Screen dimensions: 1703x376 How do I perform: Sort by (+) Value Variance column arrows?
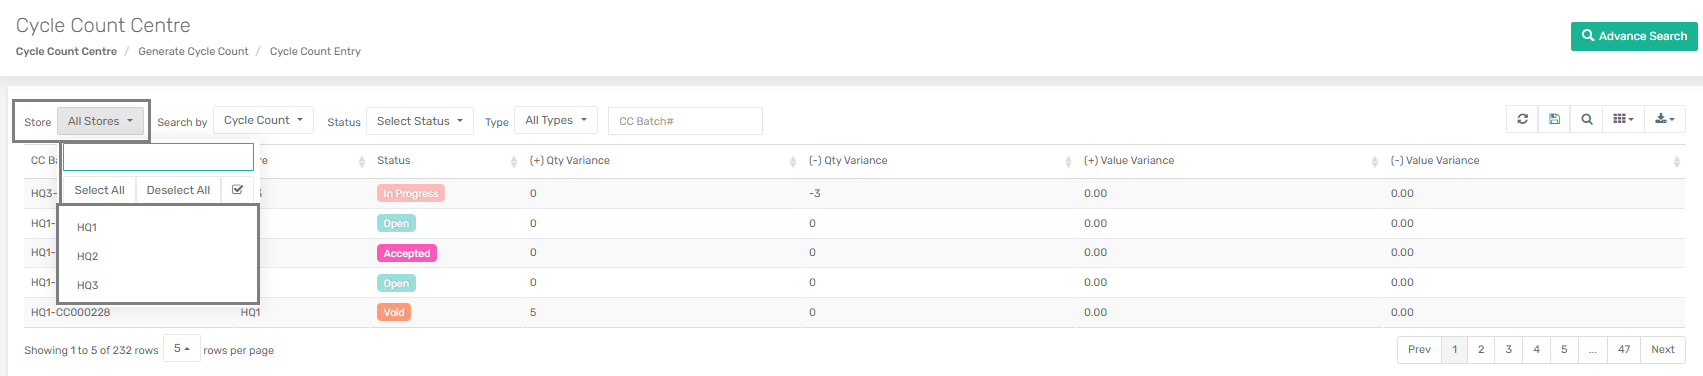coord(1375,161)
